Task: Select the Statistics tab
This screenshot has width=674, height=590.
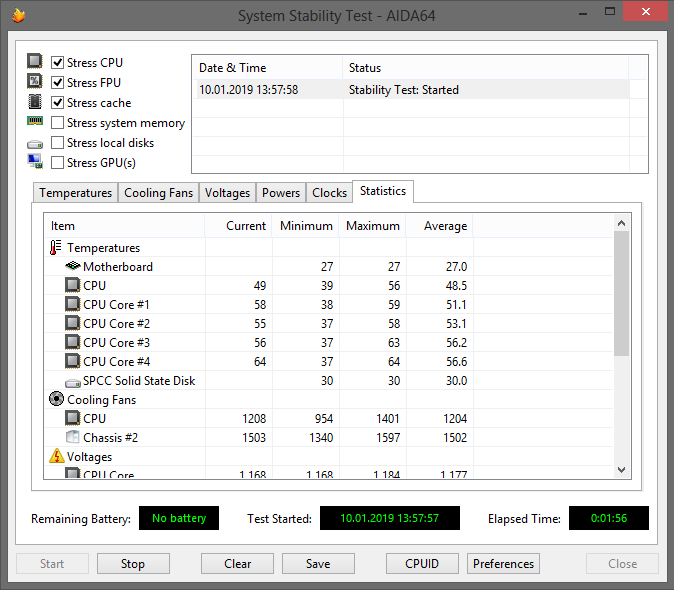Action: (x=383, y=191)
